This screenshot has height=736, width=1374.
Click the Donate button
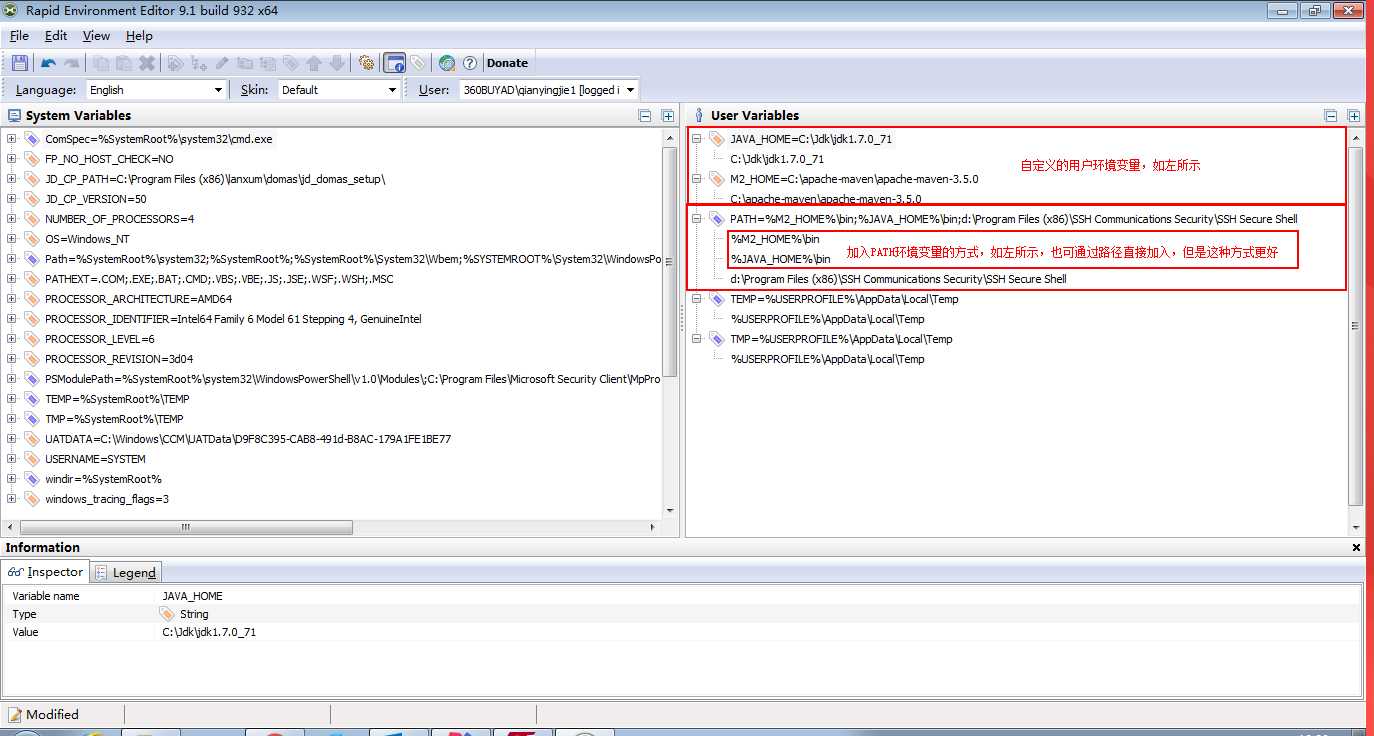point(507,63)
